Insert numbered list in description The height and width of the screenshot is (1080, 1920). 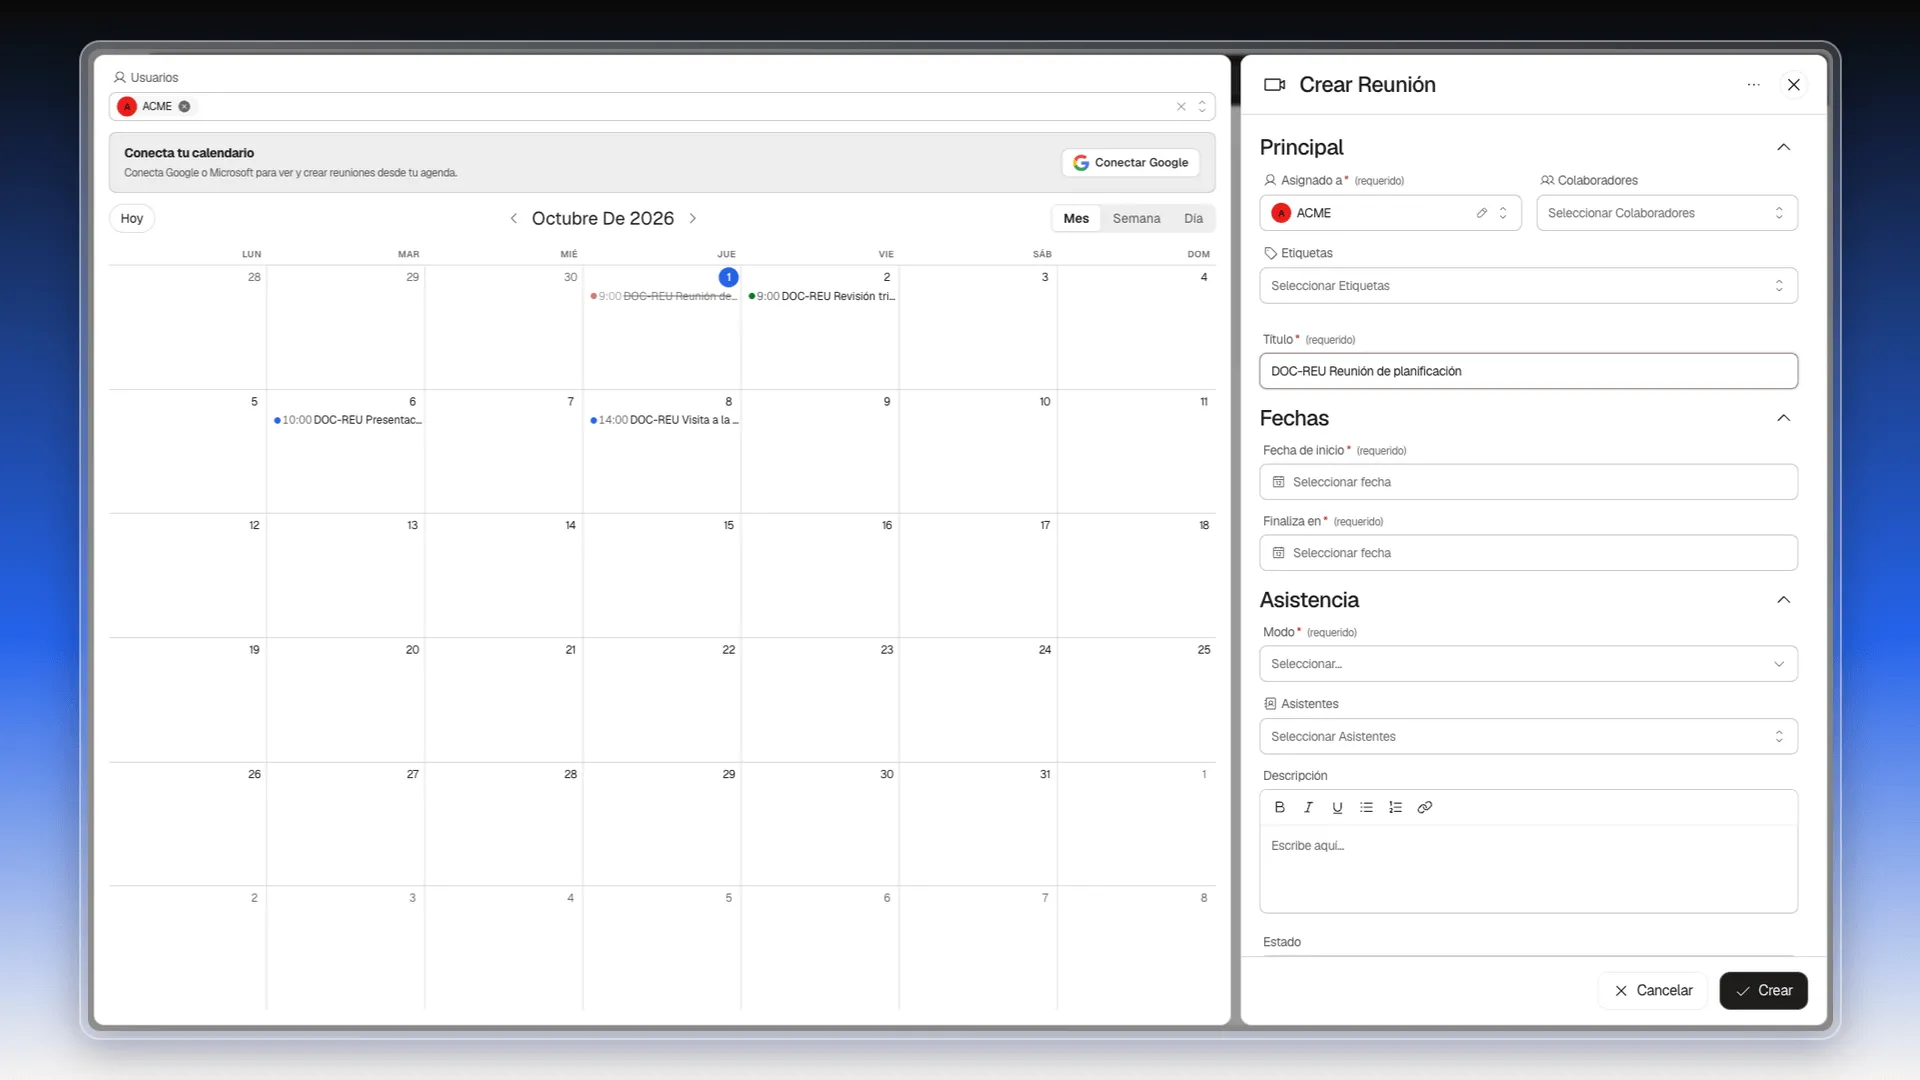1395,807
